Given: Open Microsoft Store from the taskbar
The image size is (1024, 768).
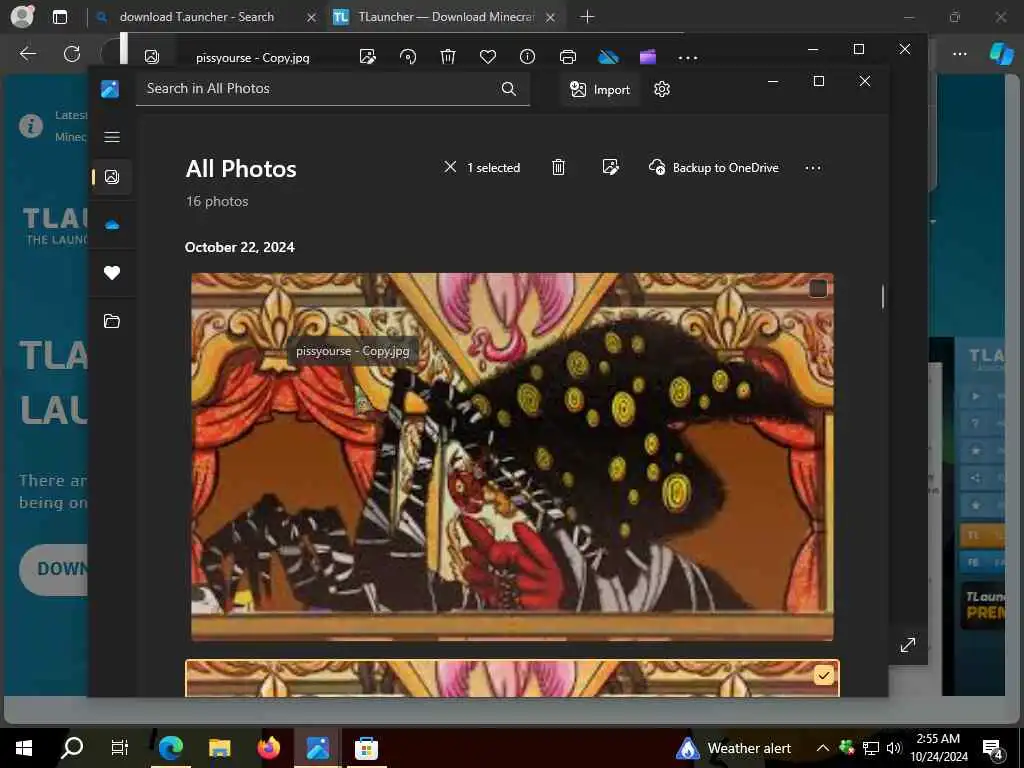Looking at the screenshot, I should click(366, 748).
